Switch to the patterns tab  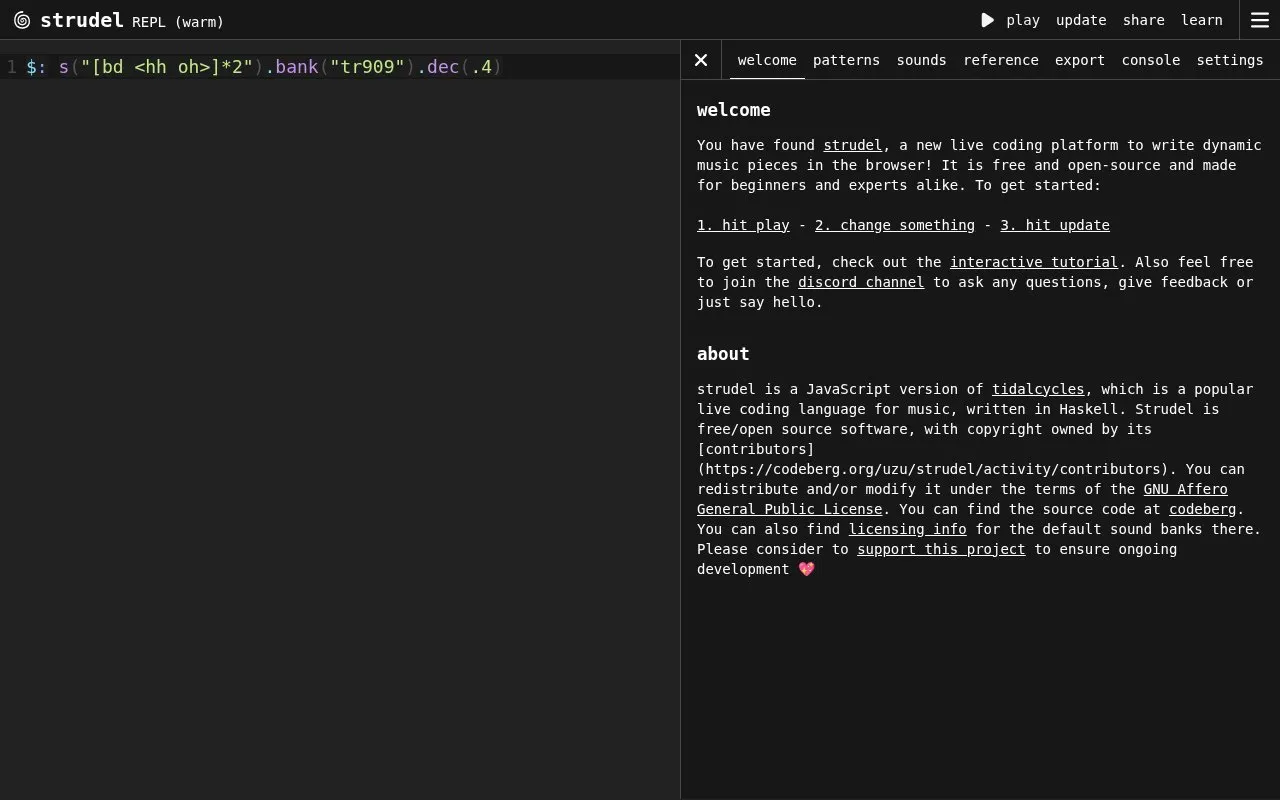[x=846, y=60]
